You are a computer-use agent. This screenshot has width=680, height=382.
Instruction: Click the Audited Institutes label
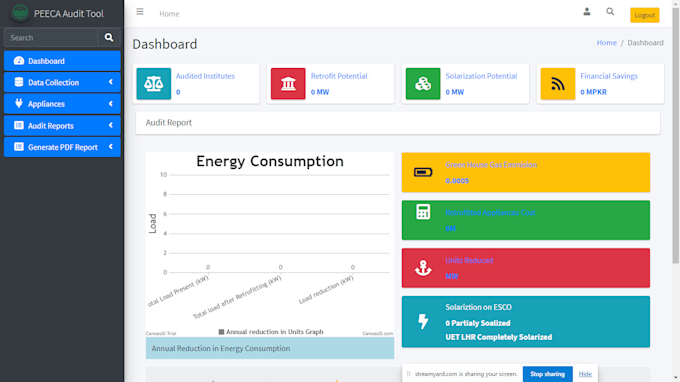coord(205,76)
